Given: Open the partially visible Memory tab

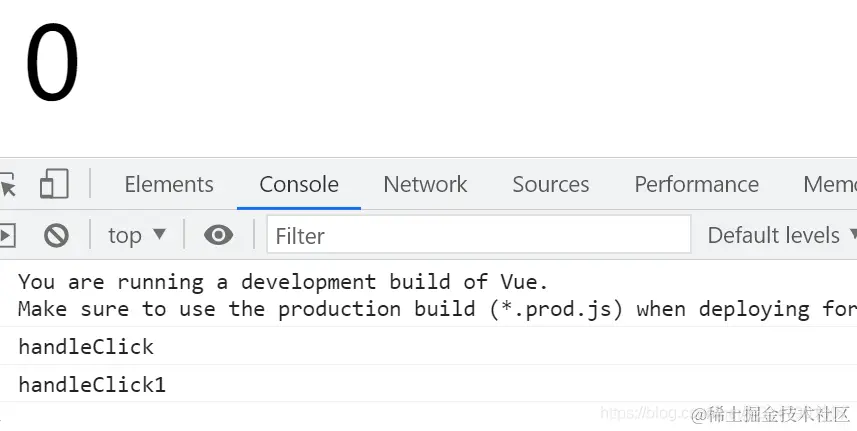Looking at the screenshot, I should pyautogui.click(x=830, y=184).
